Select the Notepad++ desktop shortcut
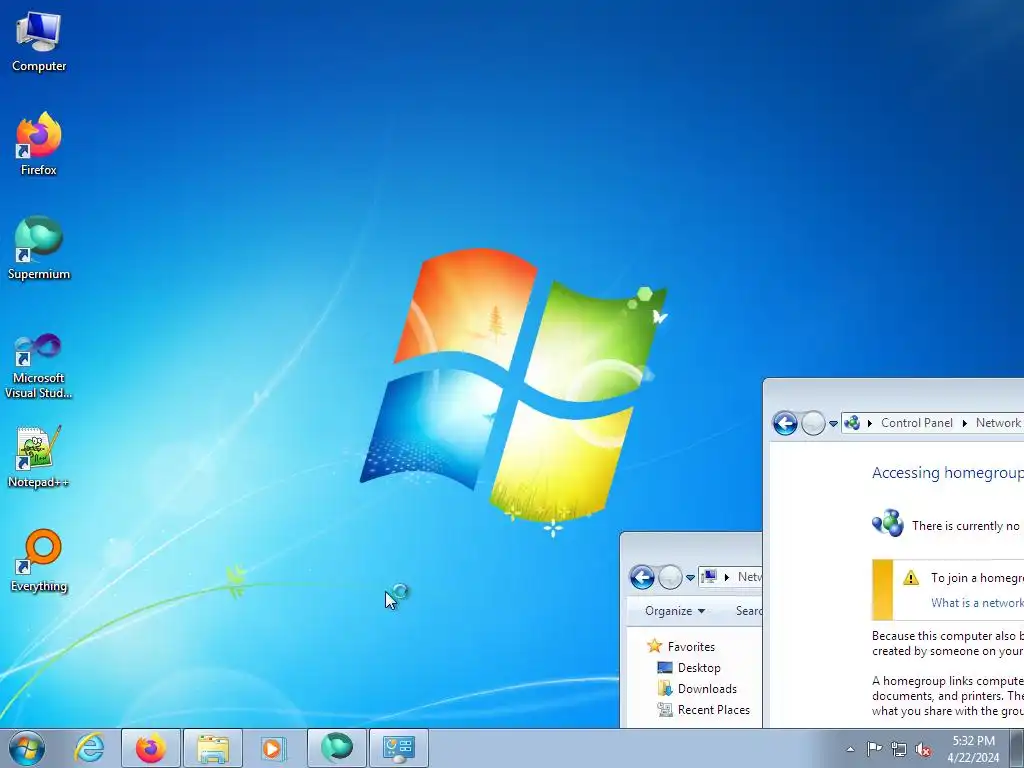Image resolution: width=1024 pixels, height=768 pixels. click(39, 456)
